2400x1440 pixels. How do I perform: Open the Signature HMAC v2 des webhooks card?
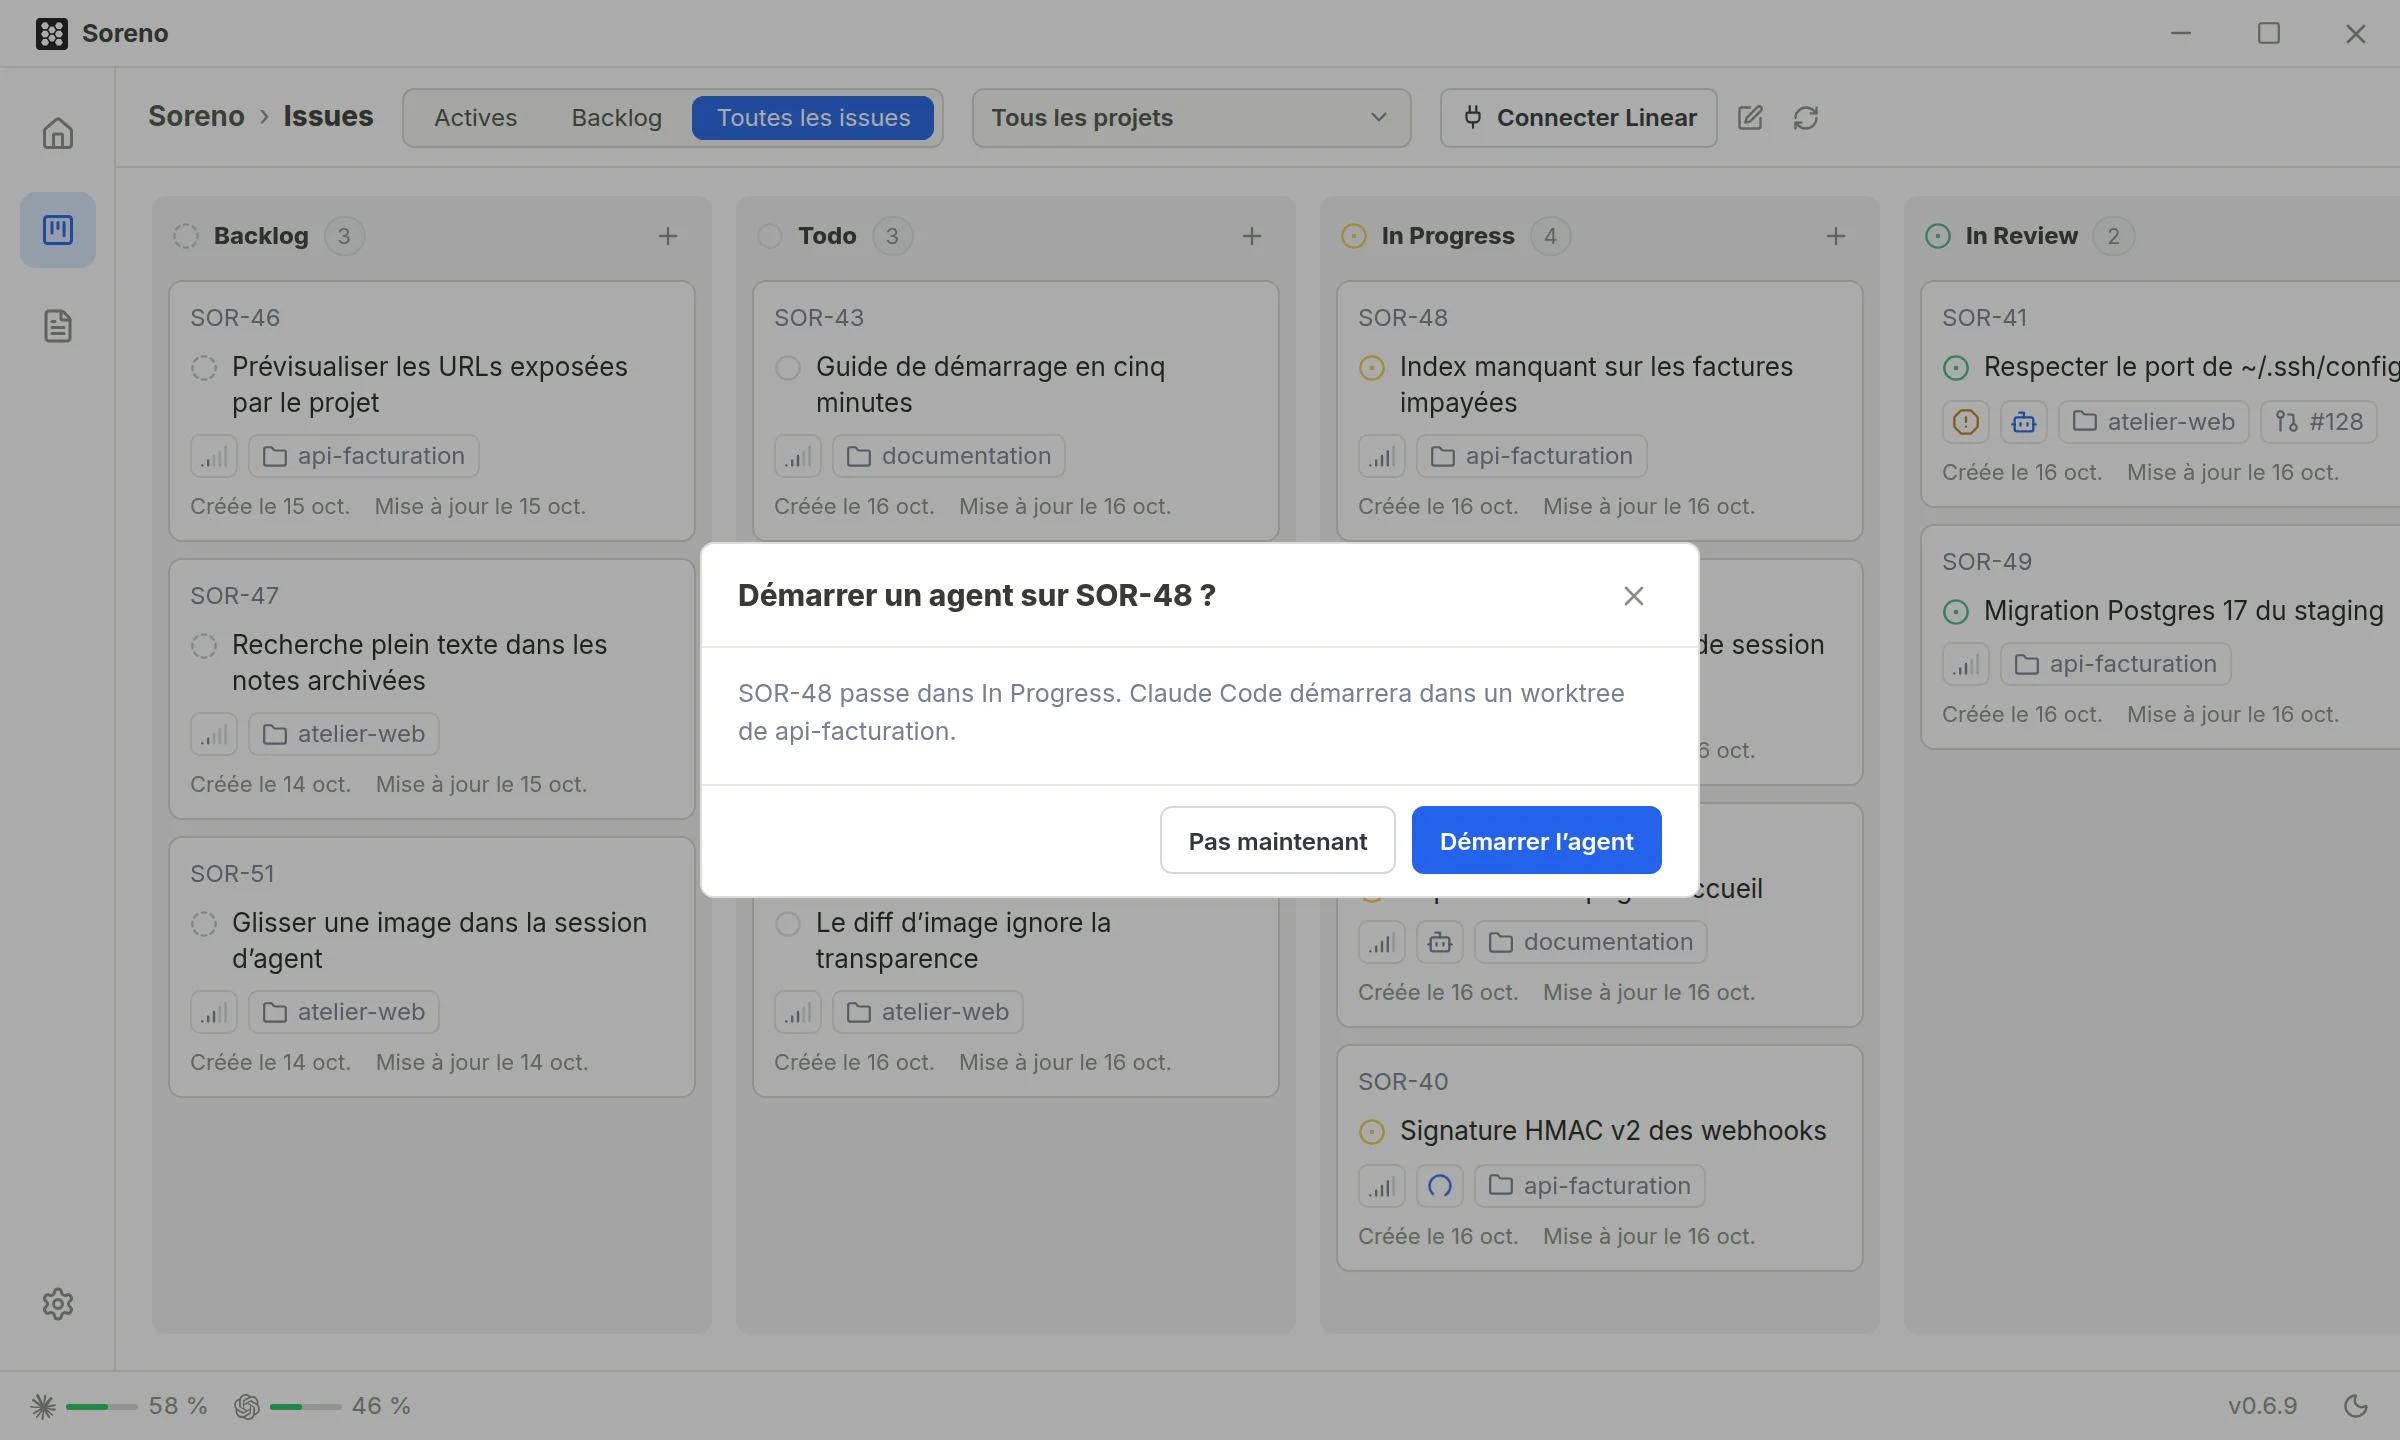click(x=1600, y=1158)
